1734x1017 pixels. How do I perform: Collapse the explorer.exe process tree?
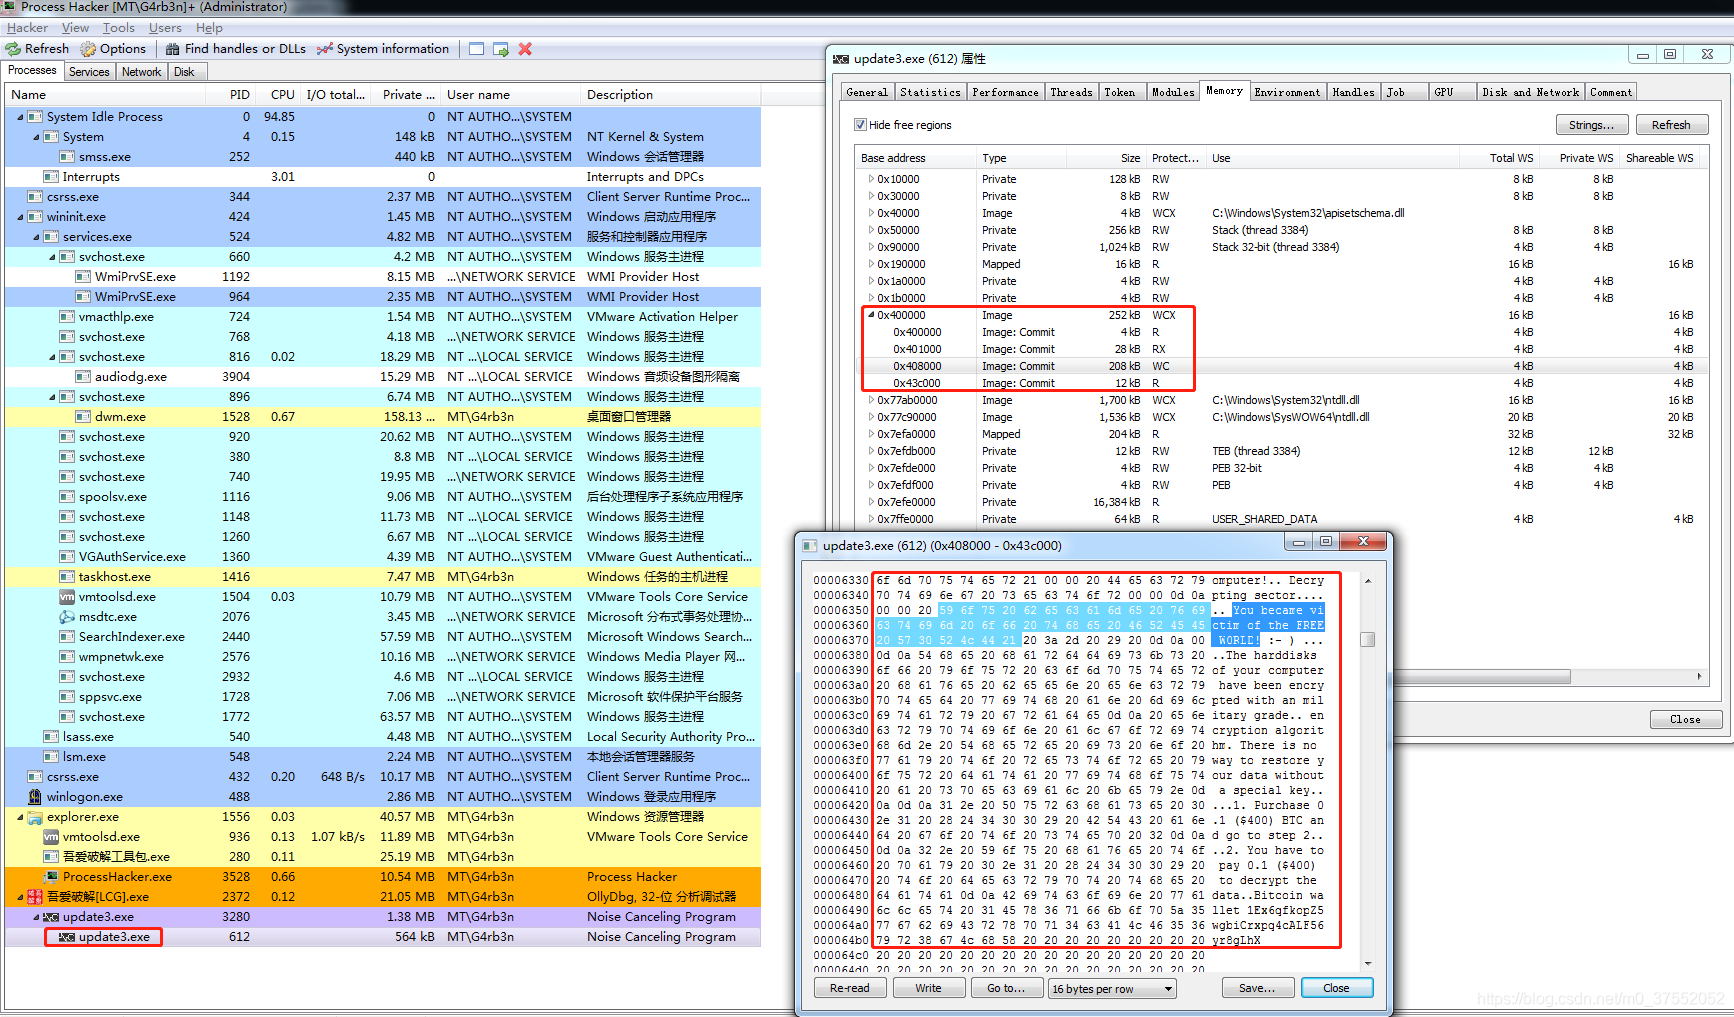coord(21,817)
